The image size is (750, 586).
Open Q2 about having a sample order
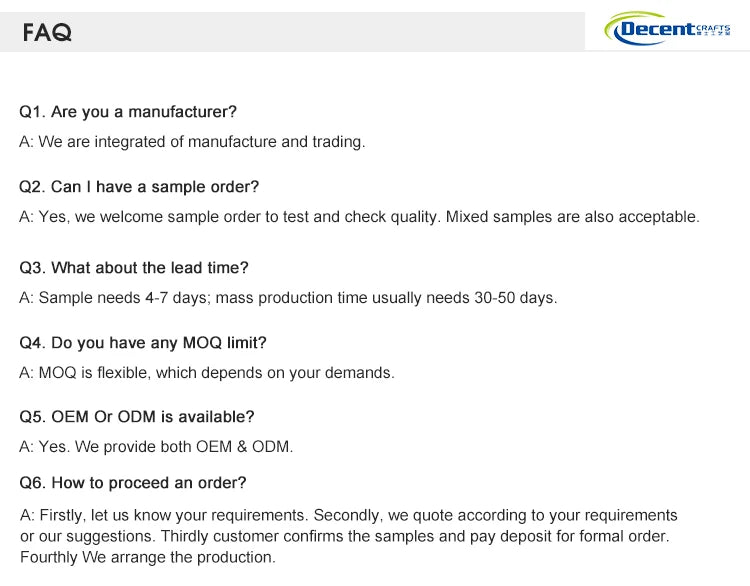point(139,187)
